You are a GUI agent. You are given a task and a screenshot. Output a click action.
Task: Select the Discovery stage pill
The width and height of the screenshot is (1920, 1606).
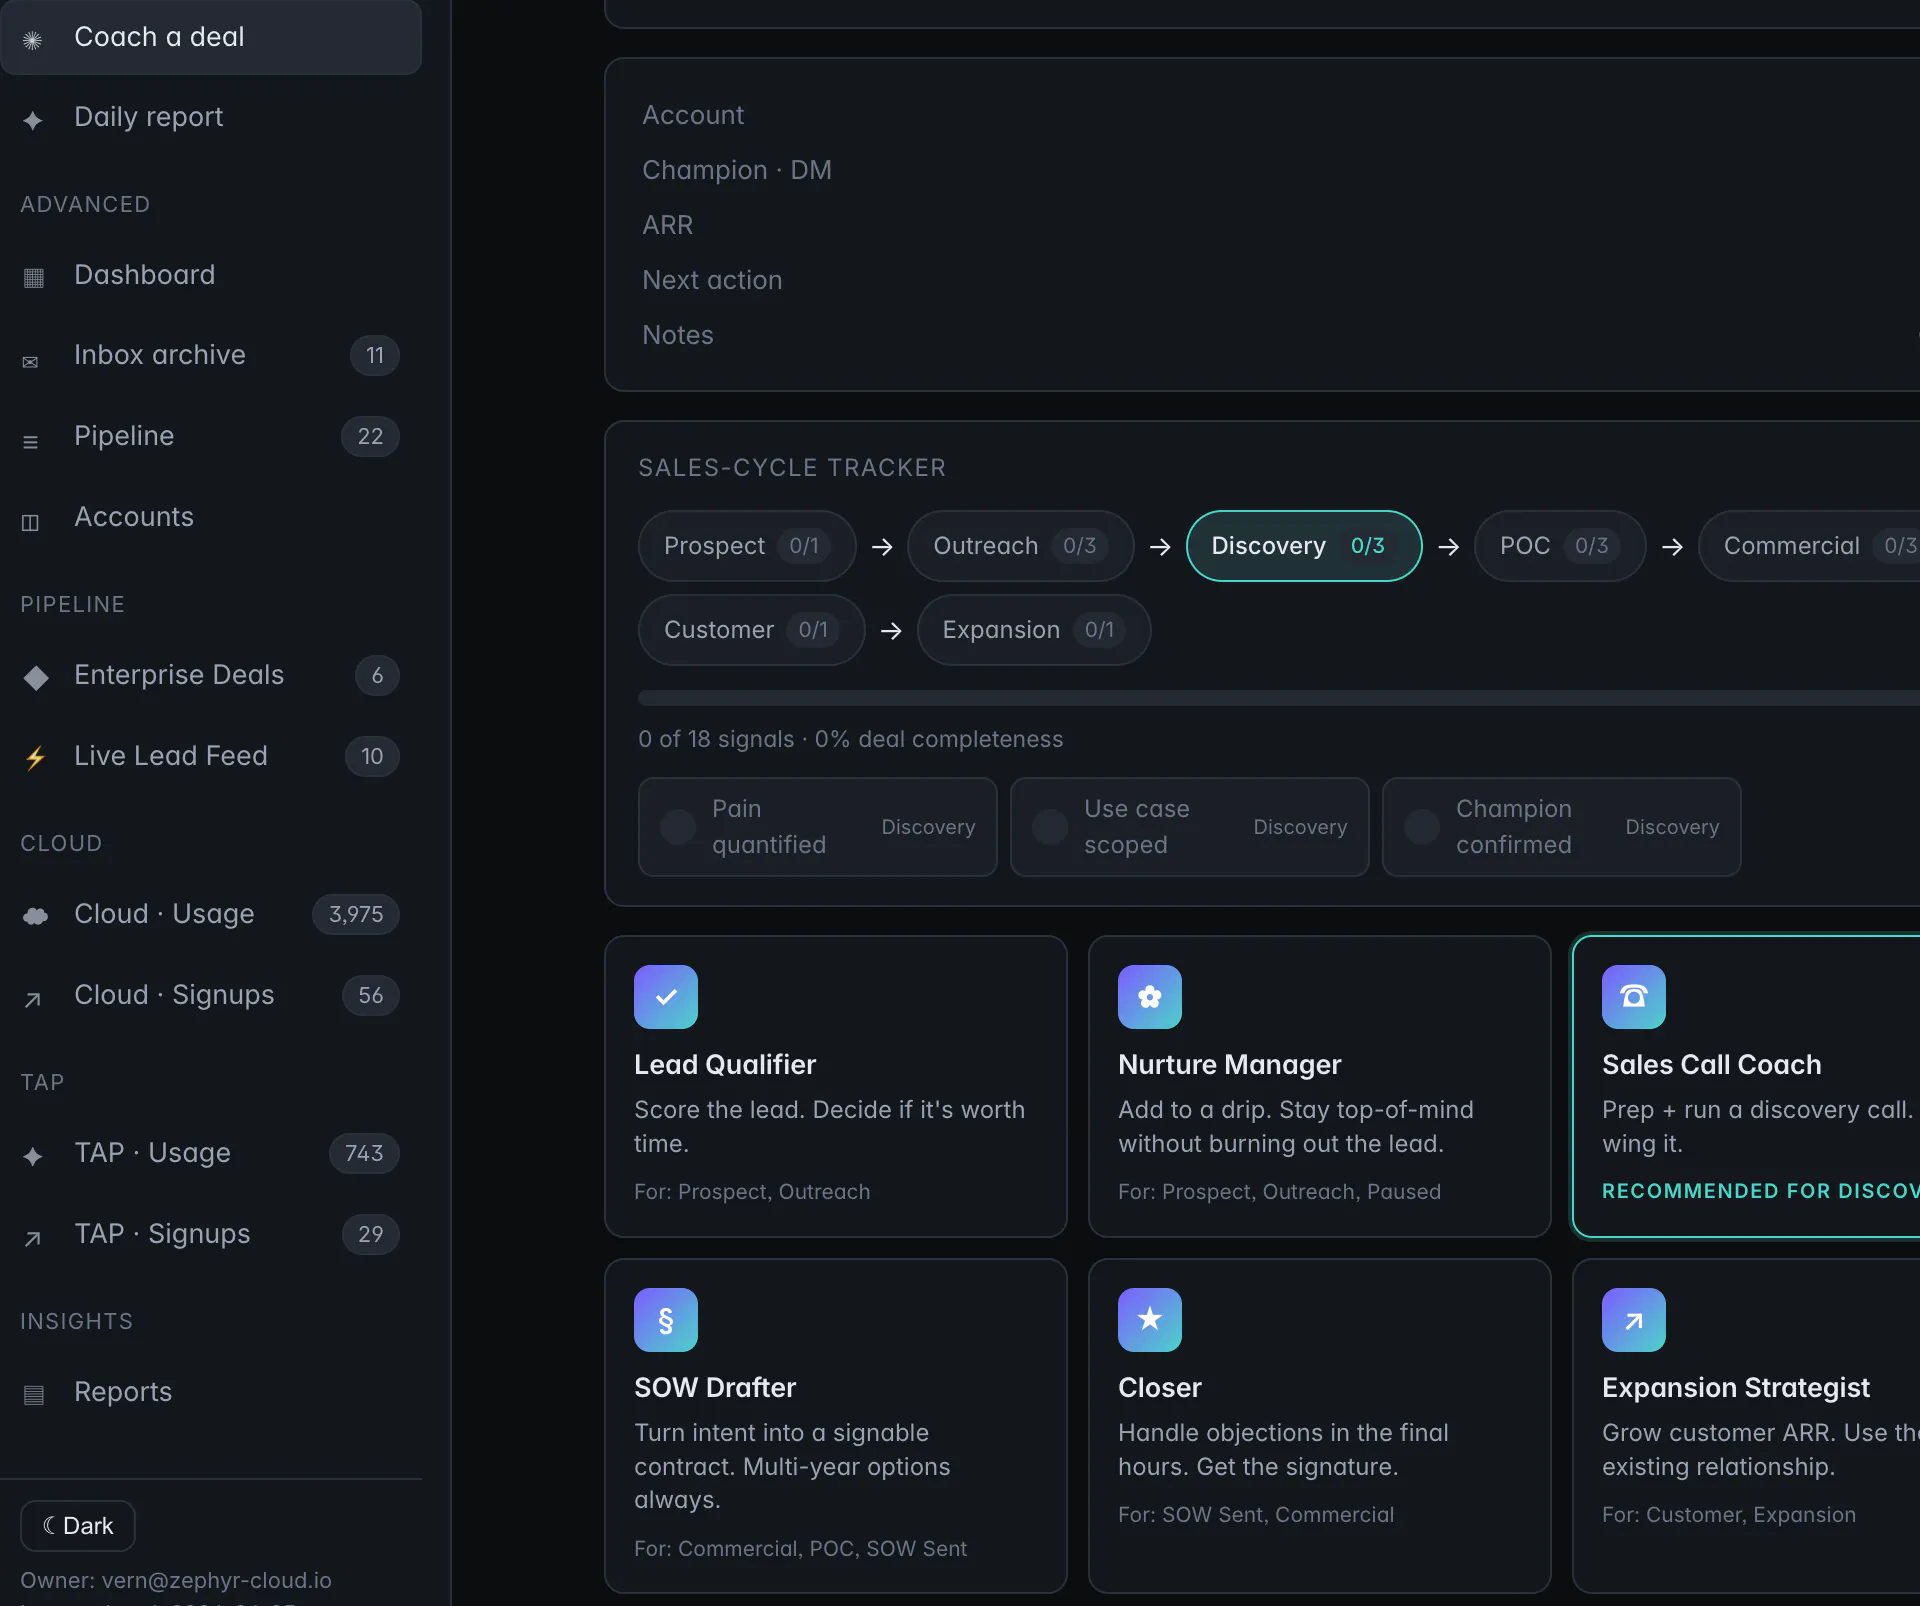point(1304,546)
